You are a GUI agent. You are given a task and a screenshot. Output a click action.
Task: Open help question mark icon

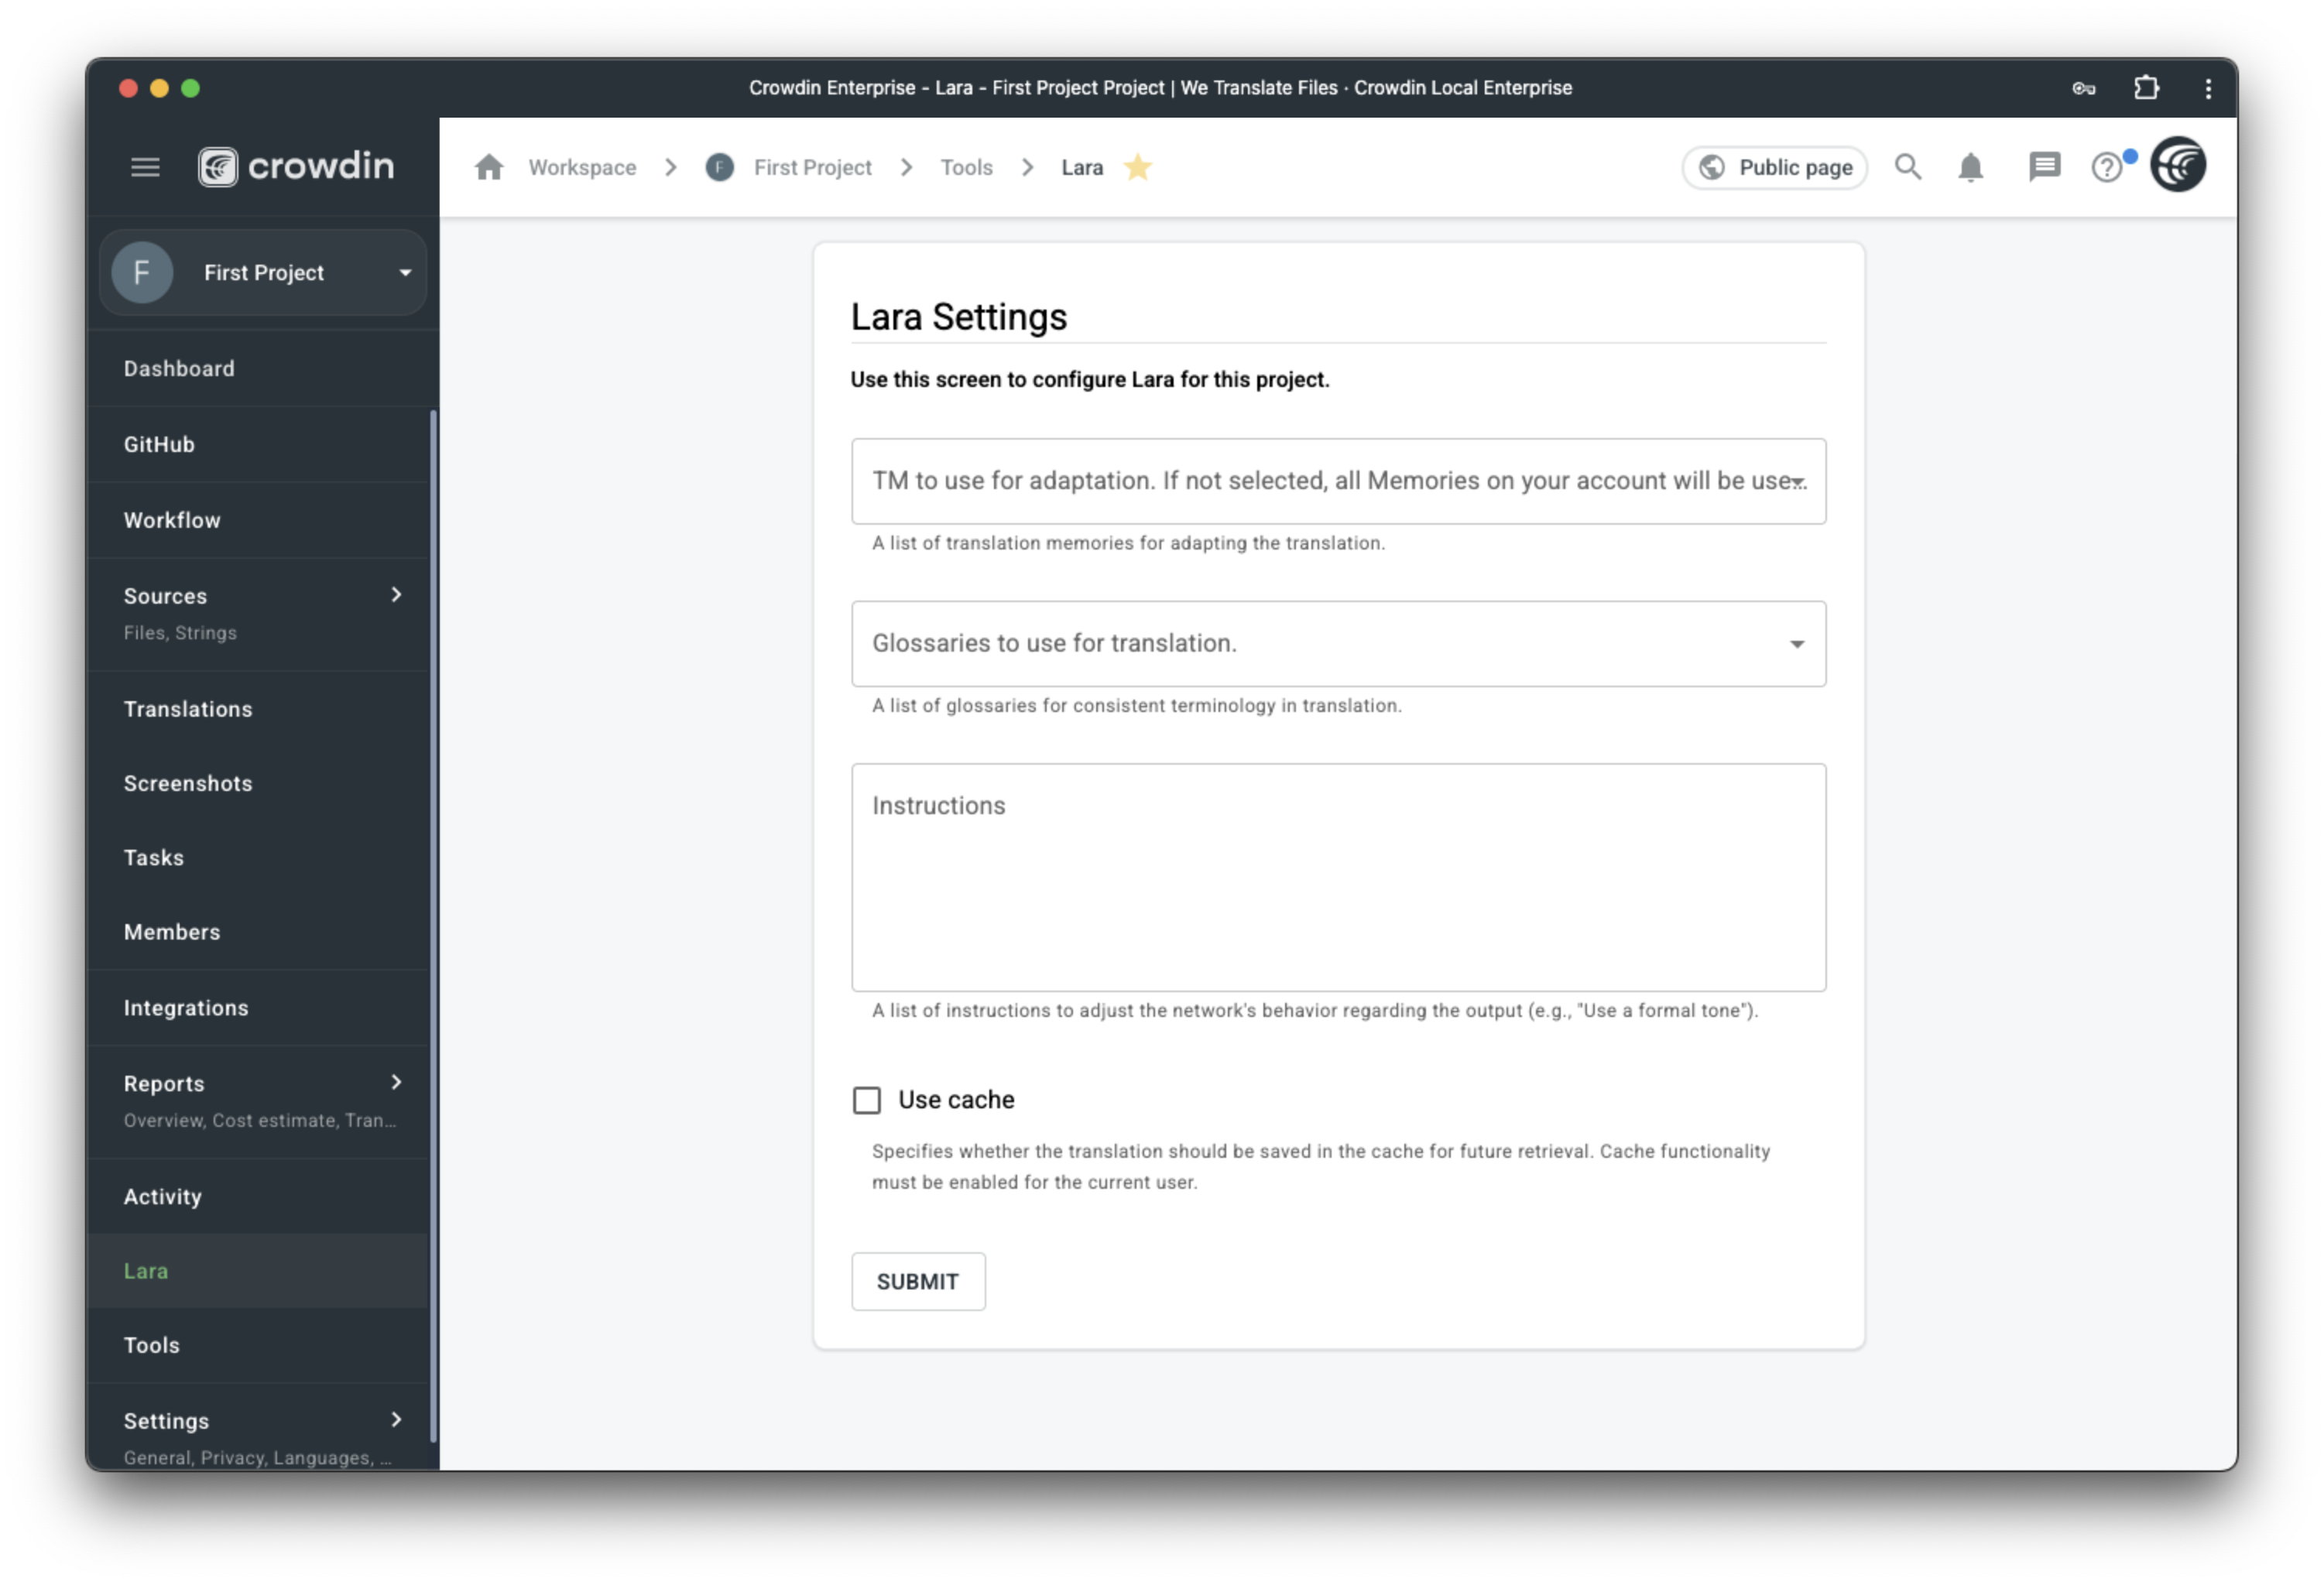2107,167
